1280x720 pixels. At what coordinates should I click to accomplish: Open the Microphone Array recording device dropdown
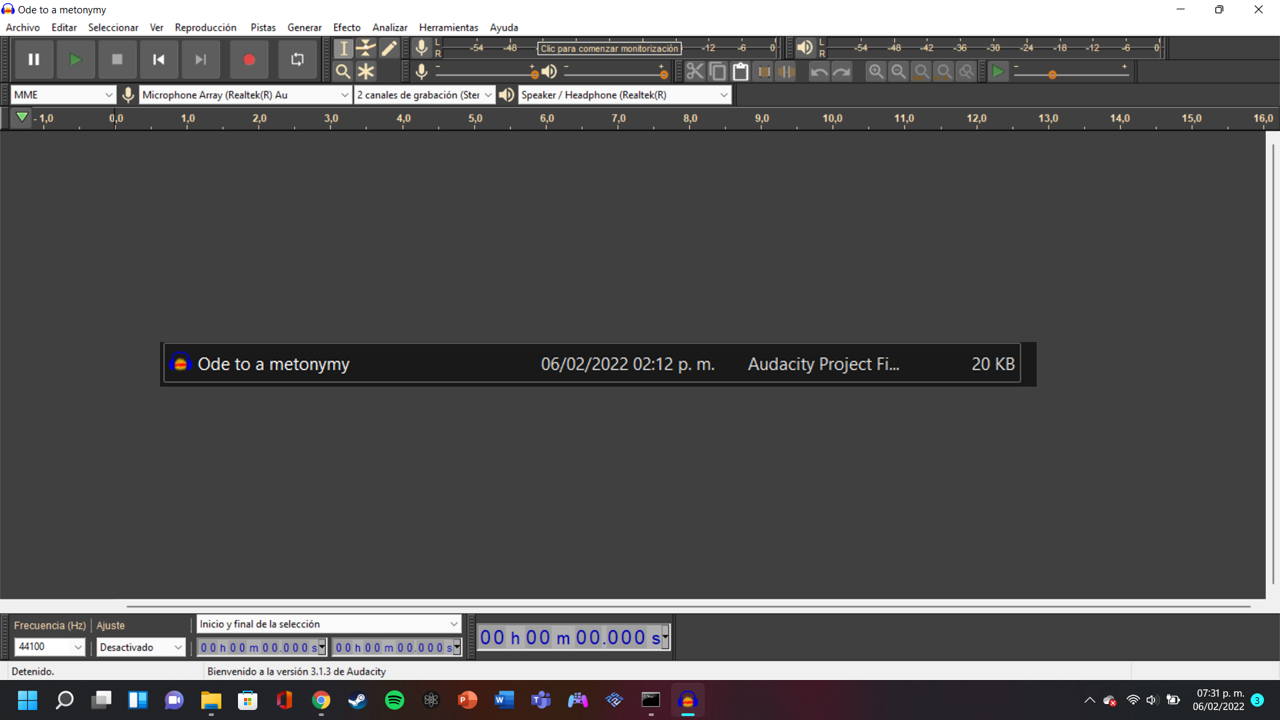[246, 95]
